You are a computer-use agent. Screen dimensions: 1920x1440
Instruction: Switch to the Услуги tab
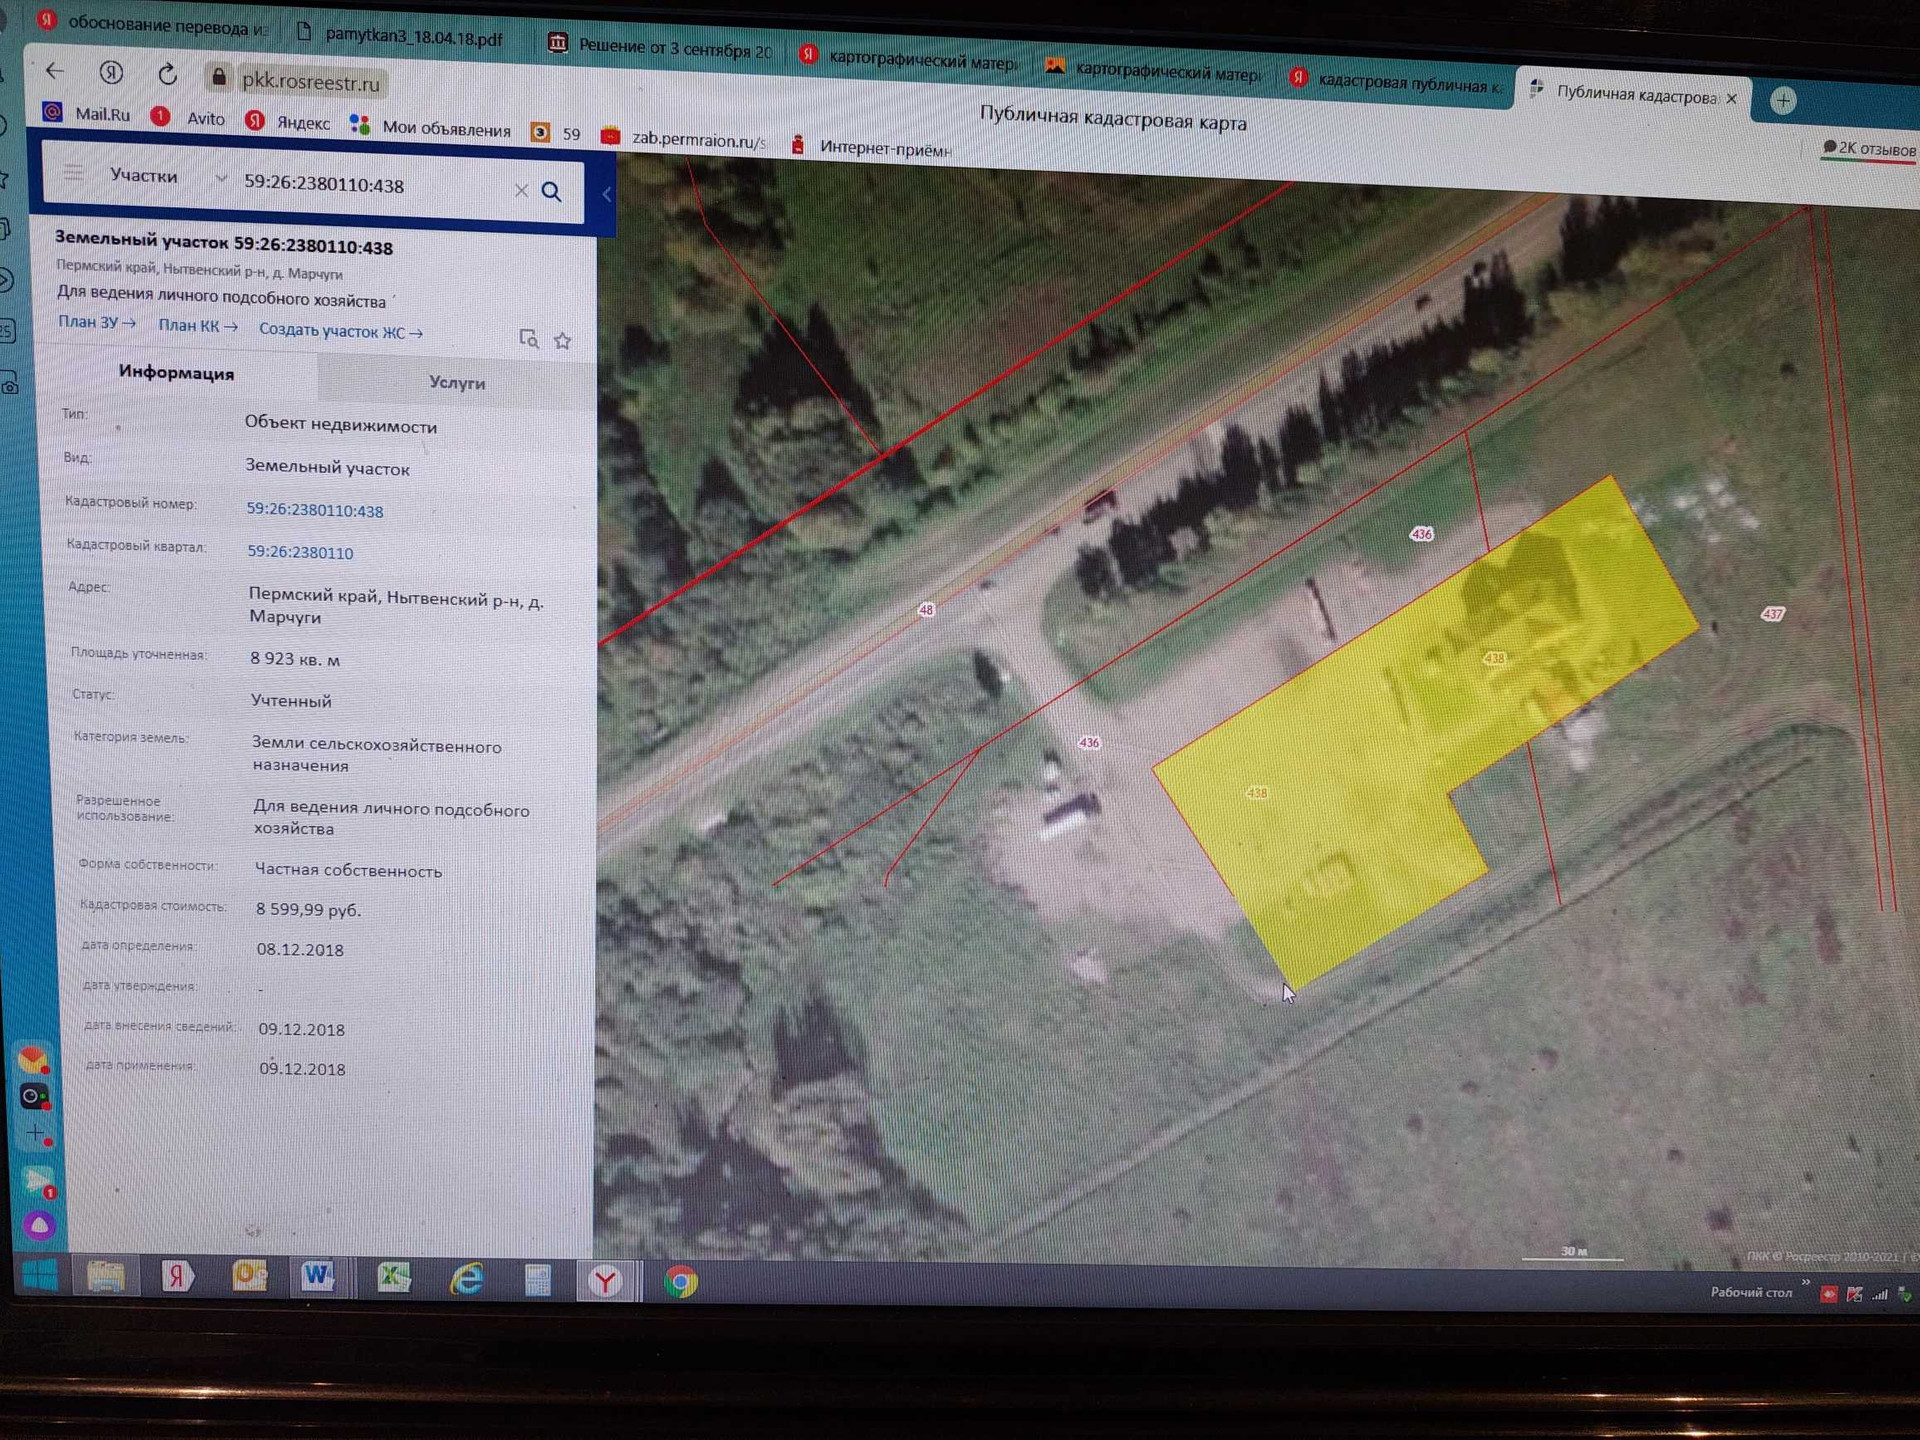tap(456, 382)
